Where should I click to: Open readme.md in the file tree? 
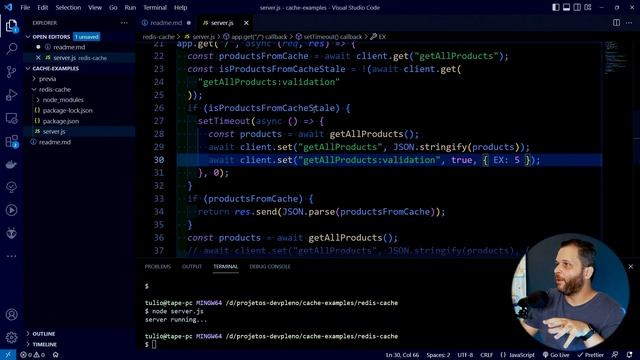click(x=55, y=142)
